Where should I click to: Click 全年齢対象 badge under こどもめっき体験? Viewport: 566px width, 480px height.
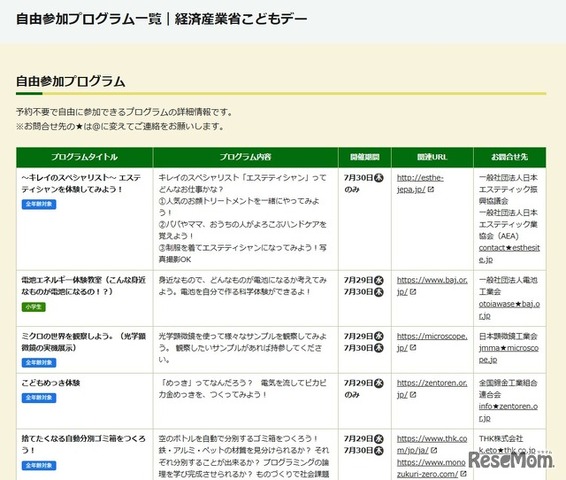(39, 398)
